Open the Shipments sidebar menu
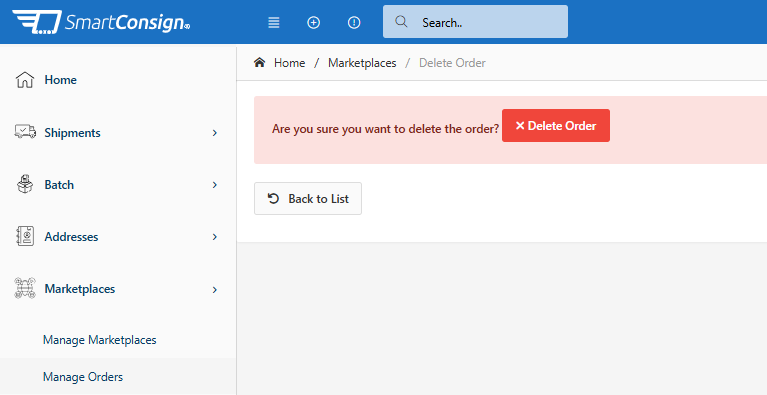 click(72, 133)
